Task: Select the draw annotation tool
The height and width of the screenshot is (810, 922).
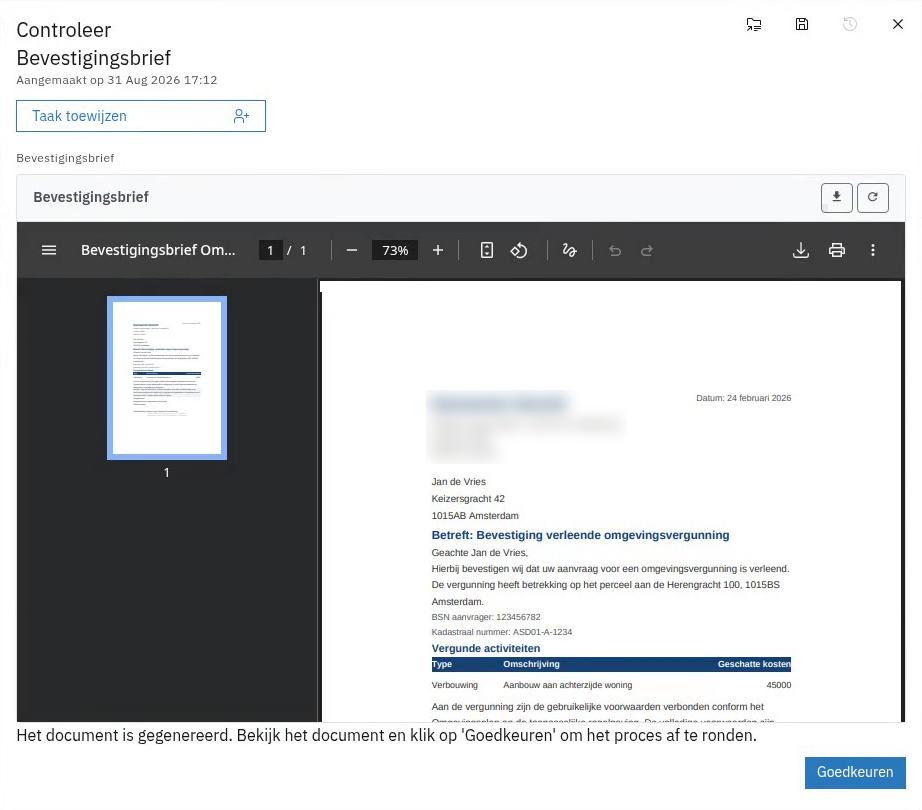Action: coord(569,250)
